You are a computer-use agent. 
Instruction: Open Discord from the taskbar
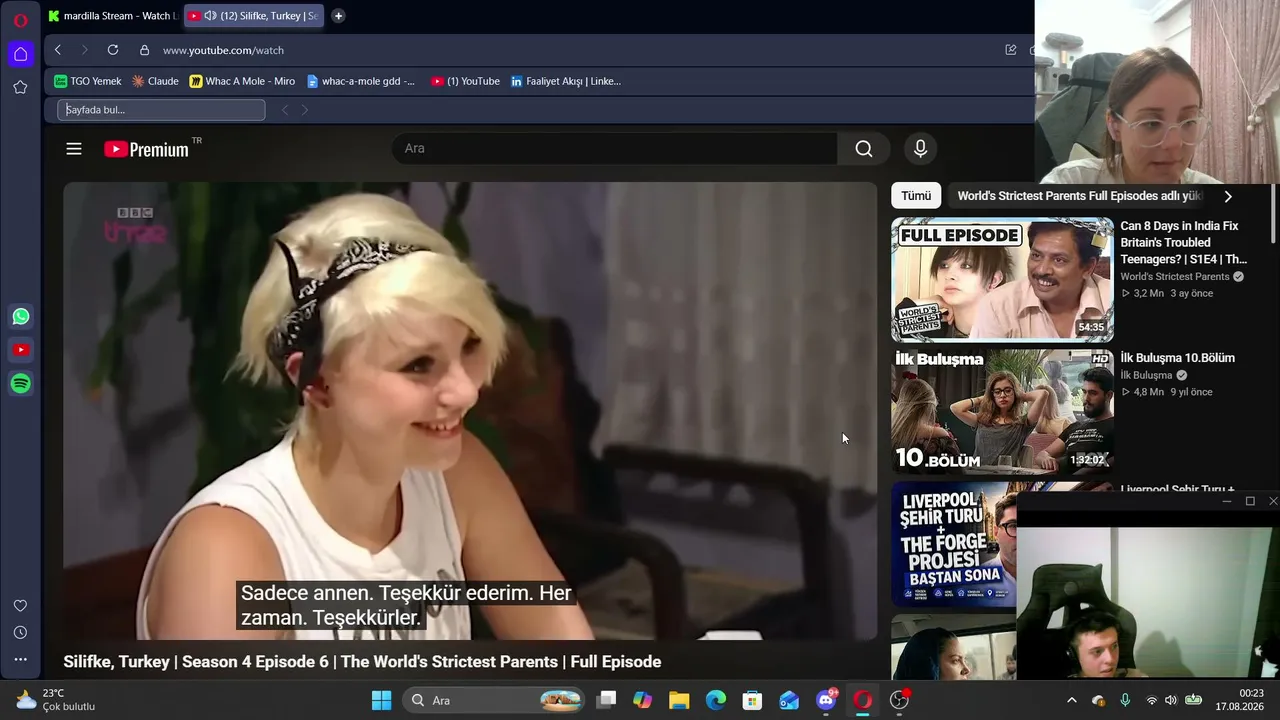click(826, 700)
